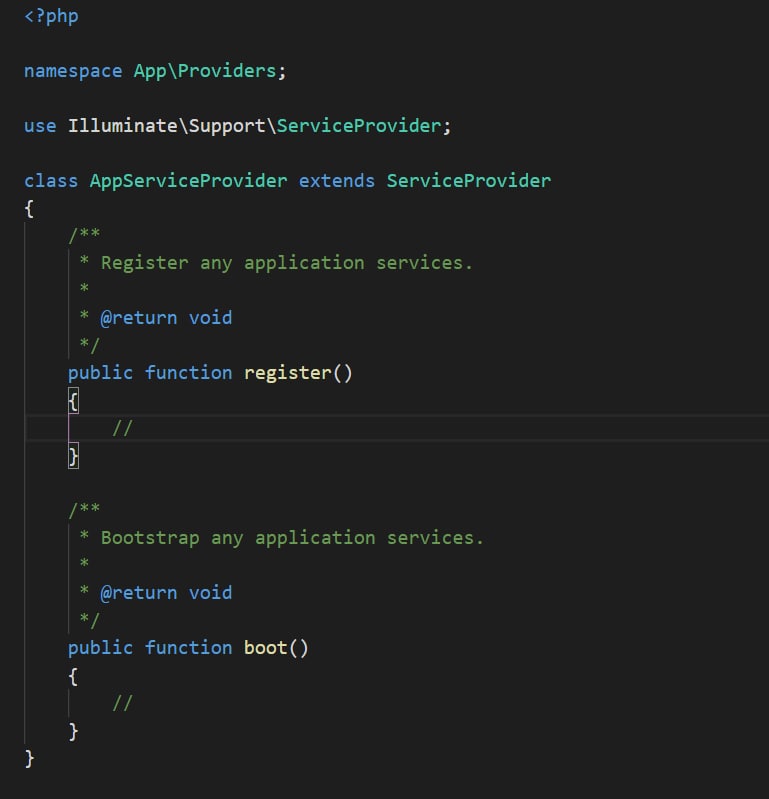
Task: Click highlighted opening brace of register()
Action: (73, 401)
